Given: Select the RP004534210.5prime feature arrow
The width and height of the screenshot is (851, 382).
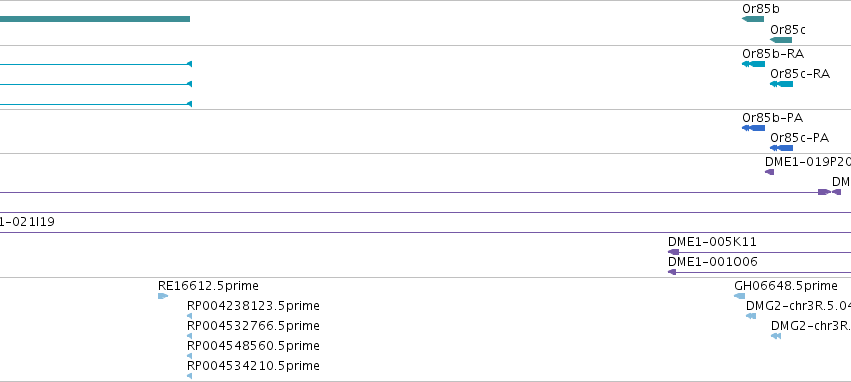Looking at the screenshot, I should 189,376.
